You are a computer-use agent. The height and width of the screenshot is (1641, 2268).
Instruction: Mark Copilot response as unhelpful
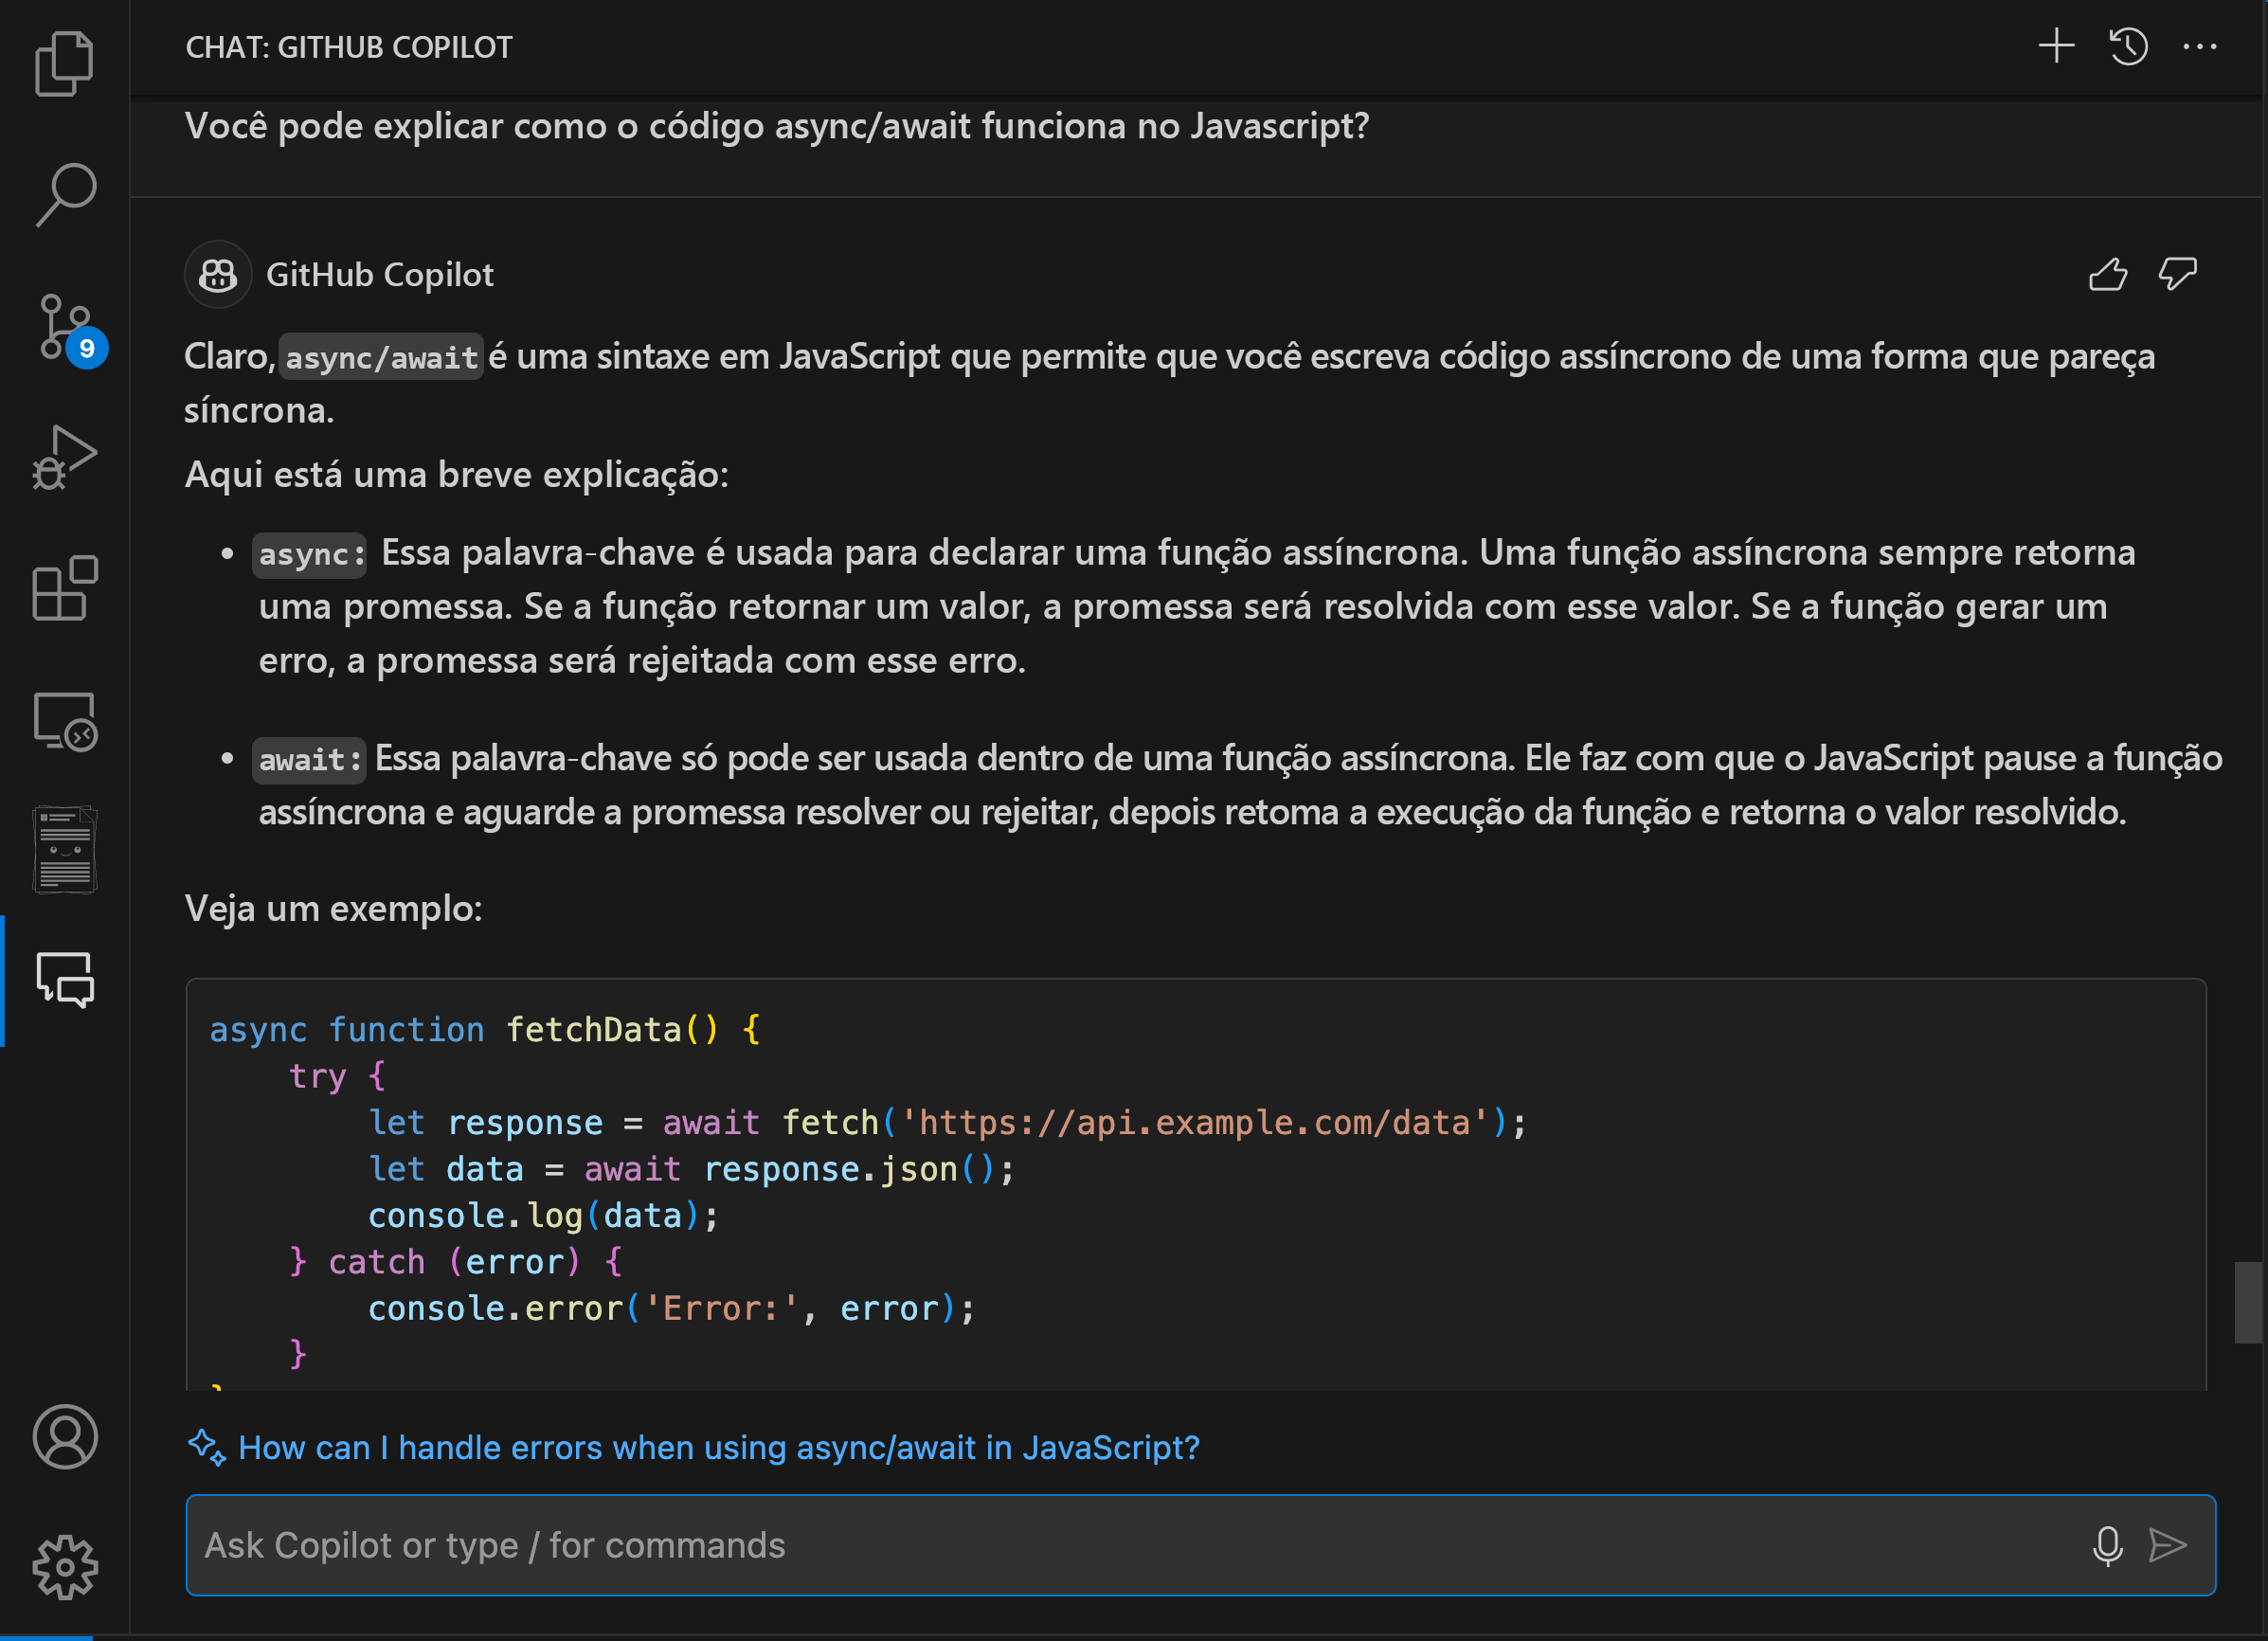click(2177, 274)
